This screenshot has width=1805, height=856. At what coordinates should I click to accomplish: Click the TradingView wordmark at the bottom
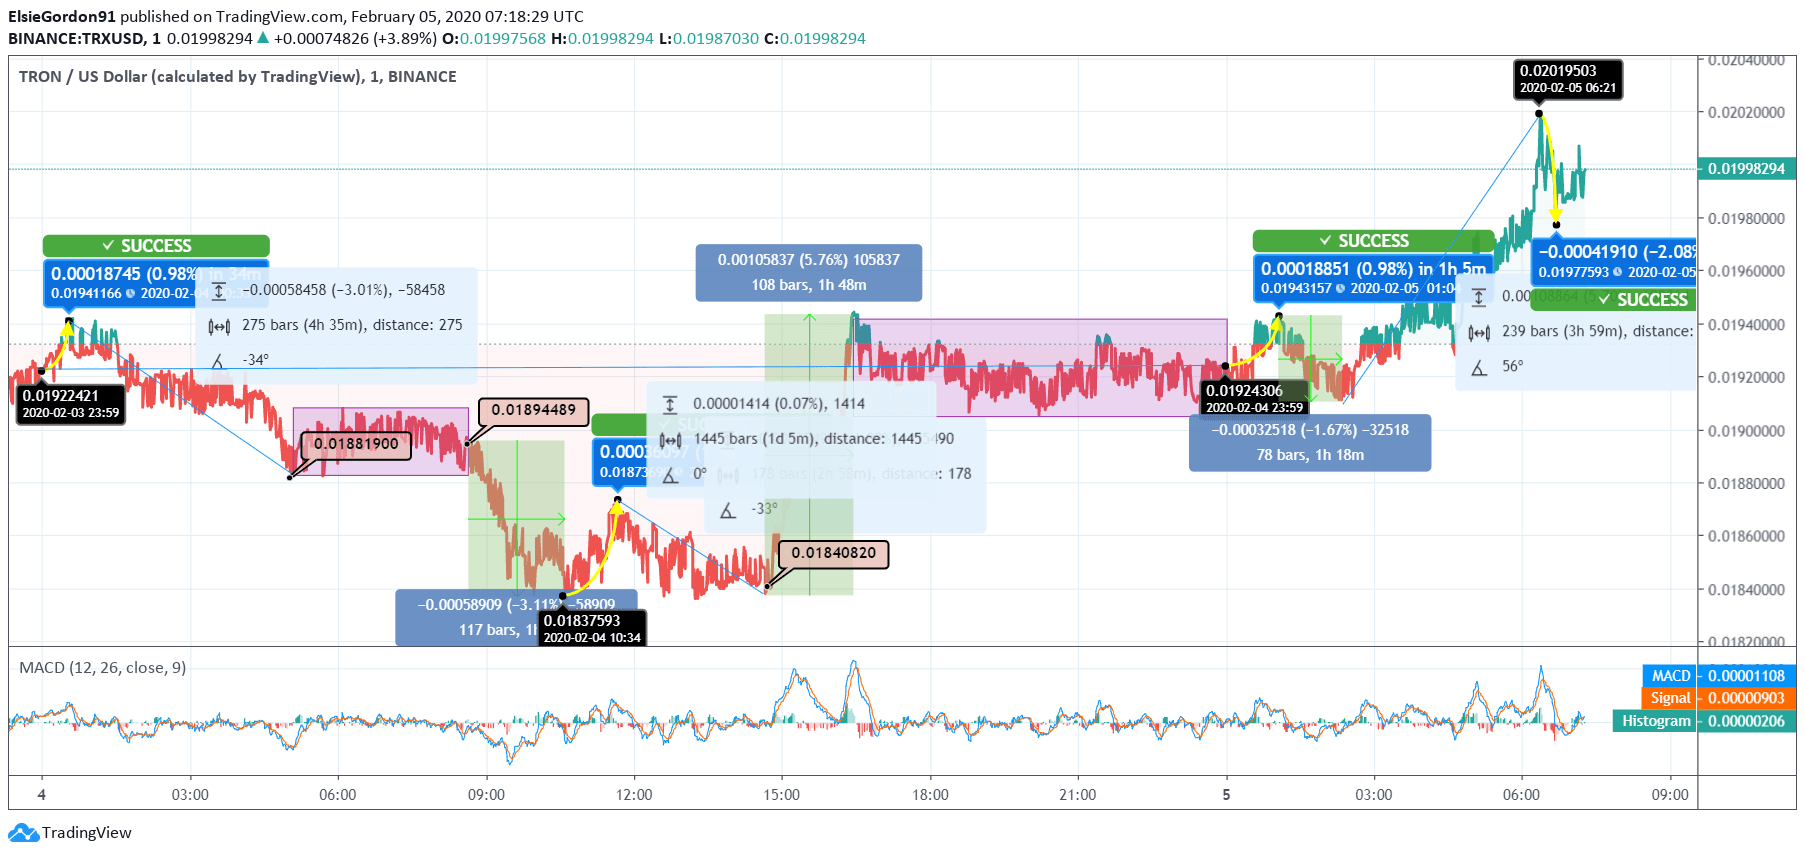pyautogui.click(x=87, y=833)
